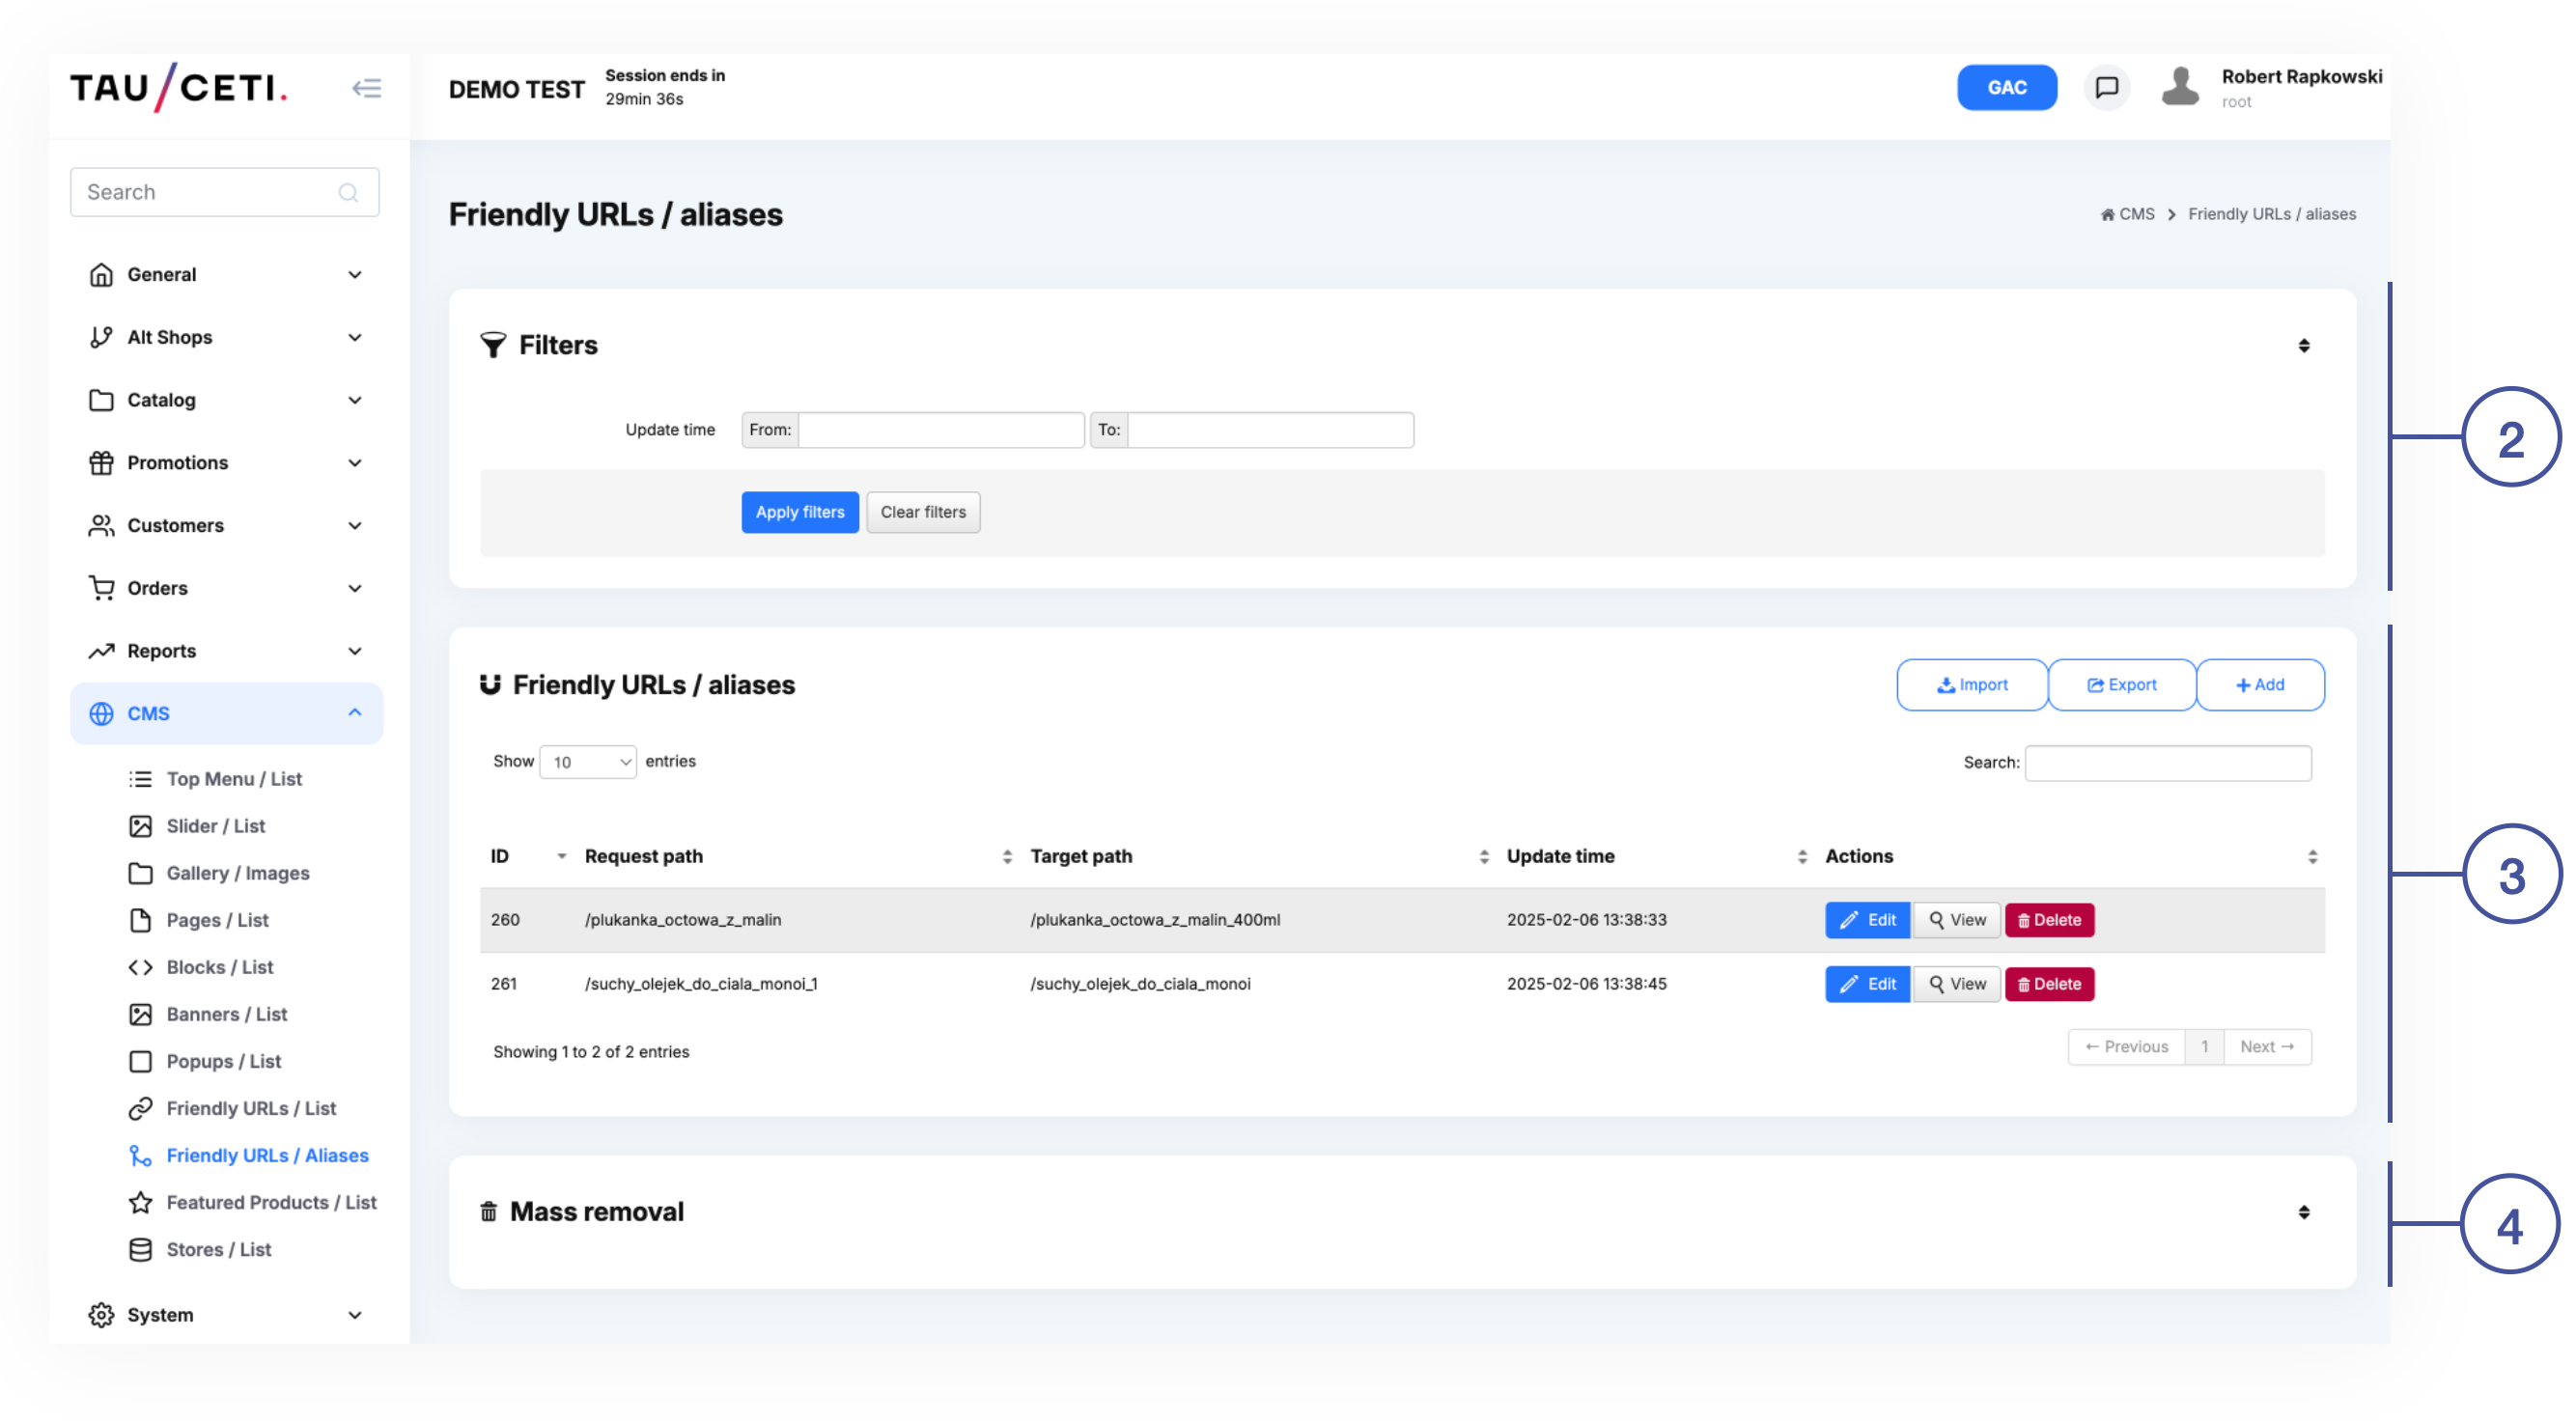Click the Update time From field
2576x1421 pixels.
coord(940,430)
